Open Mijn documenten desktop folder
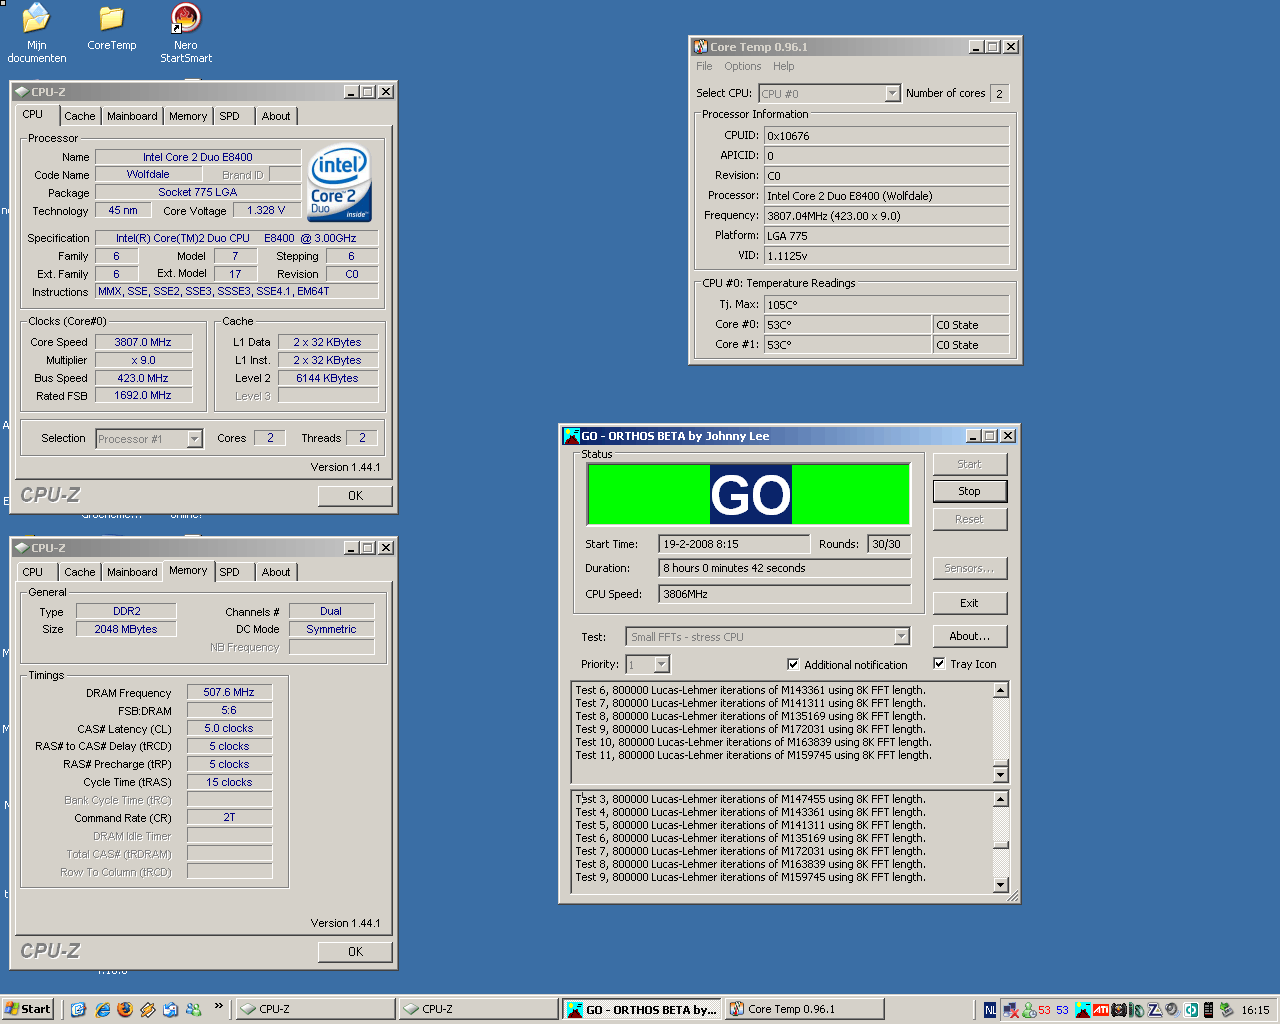The image size is (1280, 1024). pyautogui.click(x=36, y=20)
